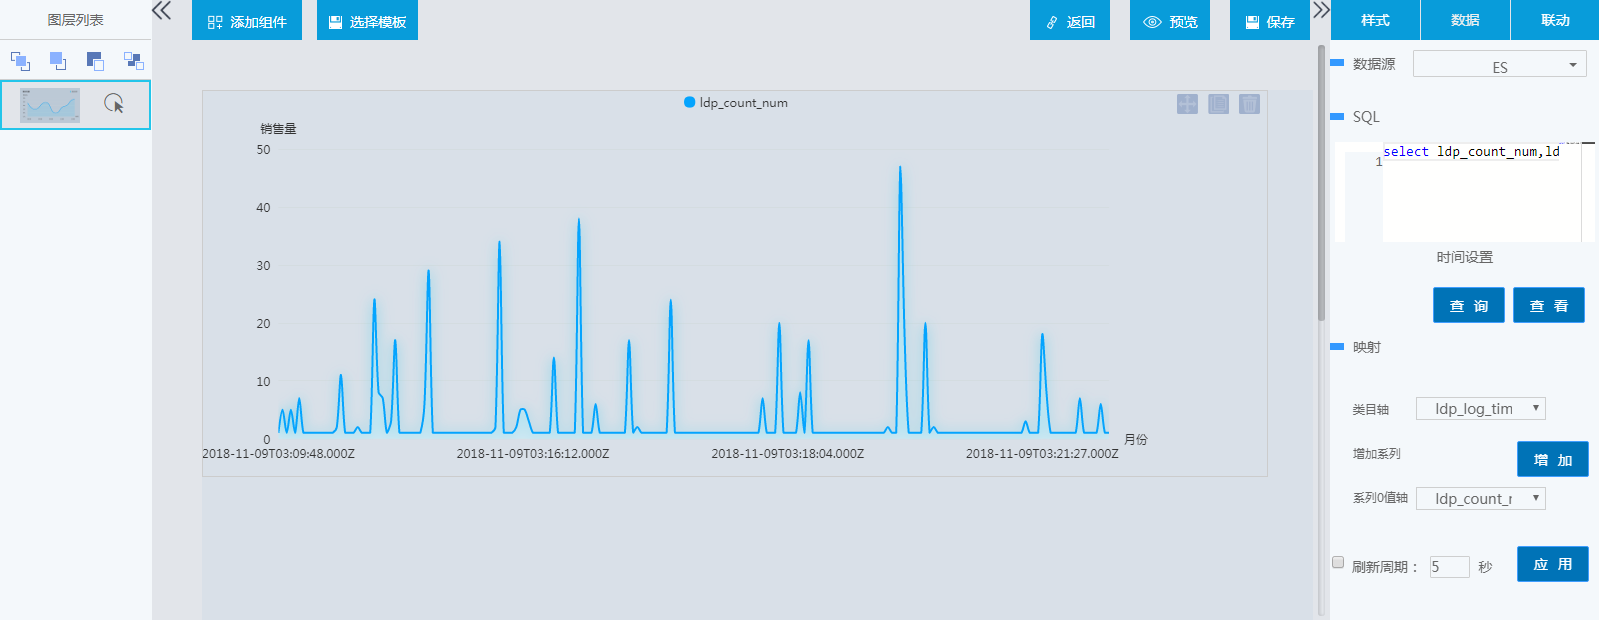Click the copy icon on the chart
This screenshot has height=620, width=1599.
pos(1218,104)
